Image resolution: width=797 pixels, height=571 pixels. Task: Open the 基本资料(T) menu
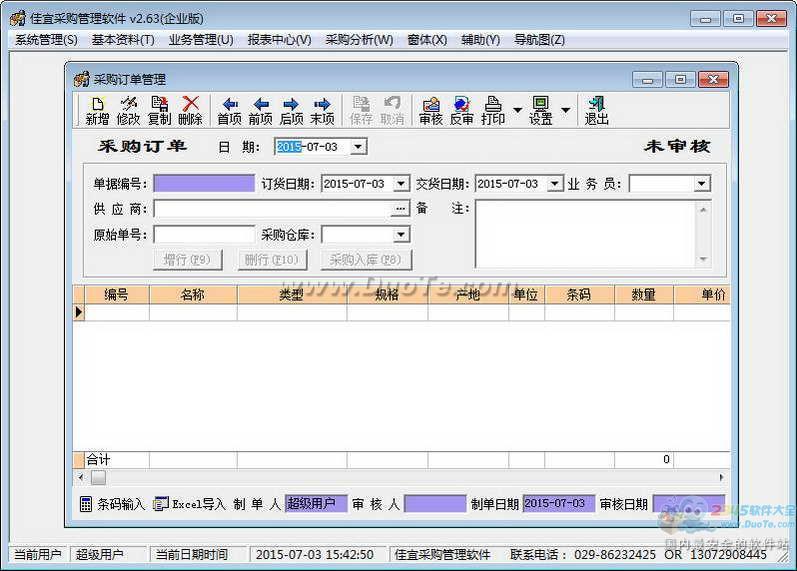[x=123, y=40]
